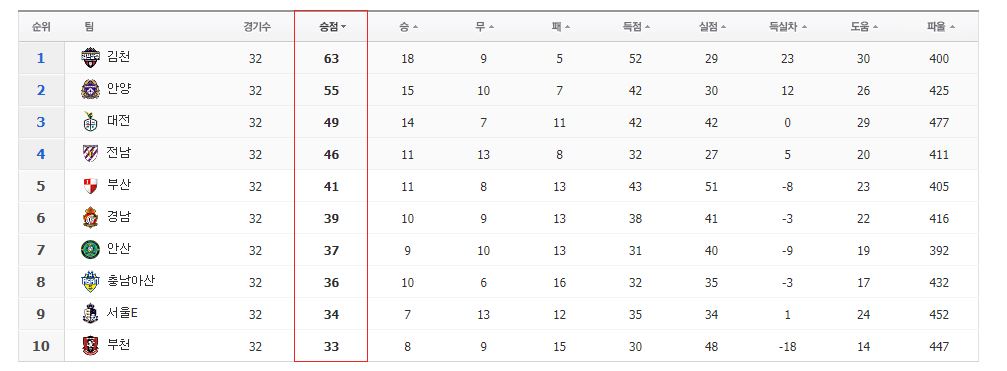Click the 전남 team emblem icon
Screen dimensions: 1007x371
pyautogui.click(x=91, y=153)
